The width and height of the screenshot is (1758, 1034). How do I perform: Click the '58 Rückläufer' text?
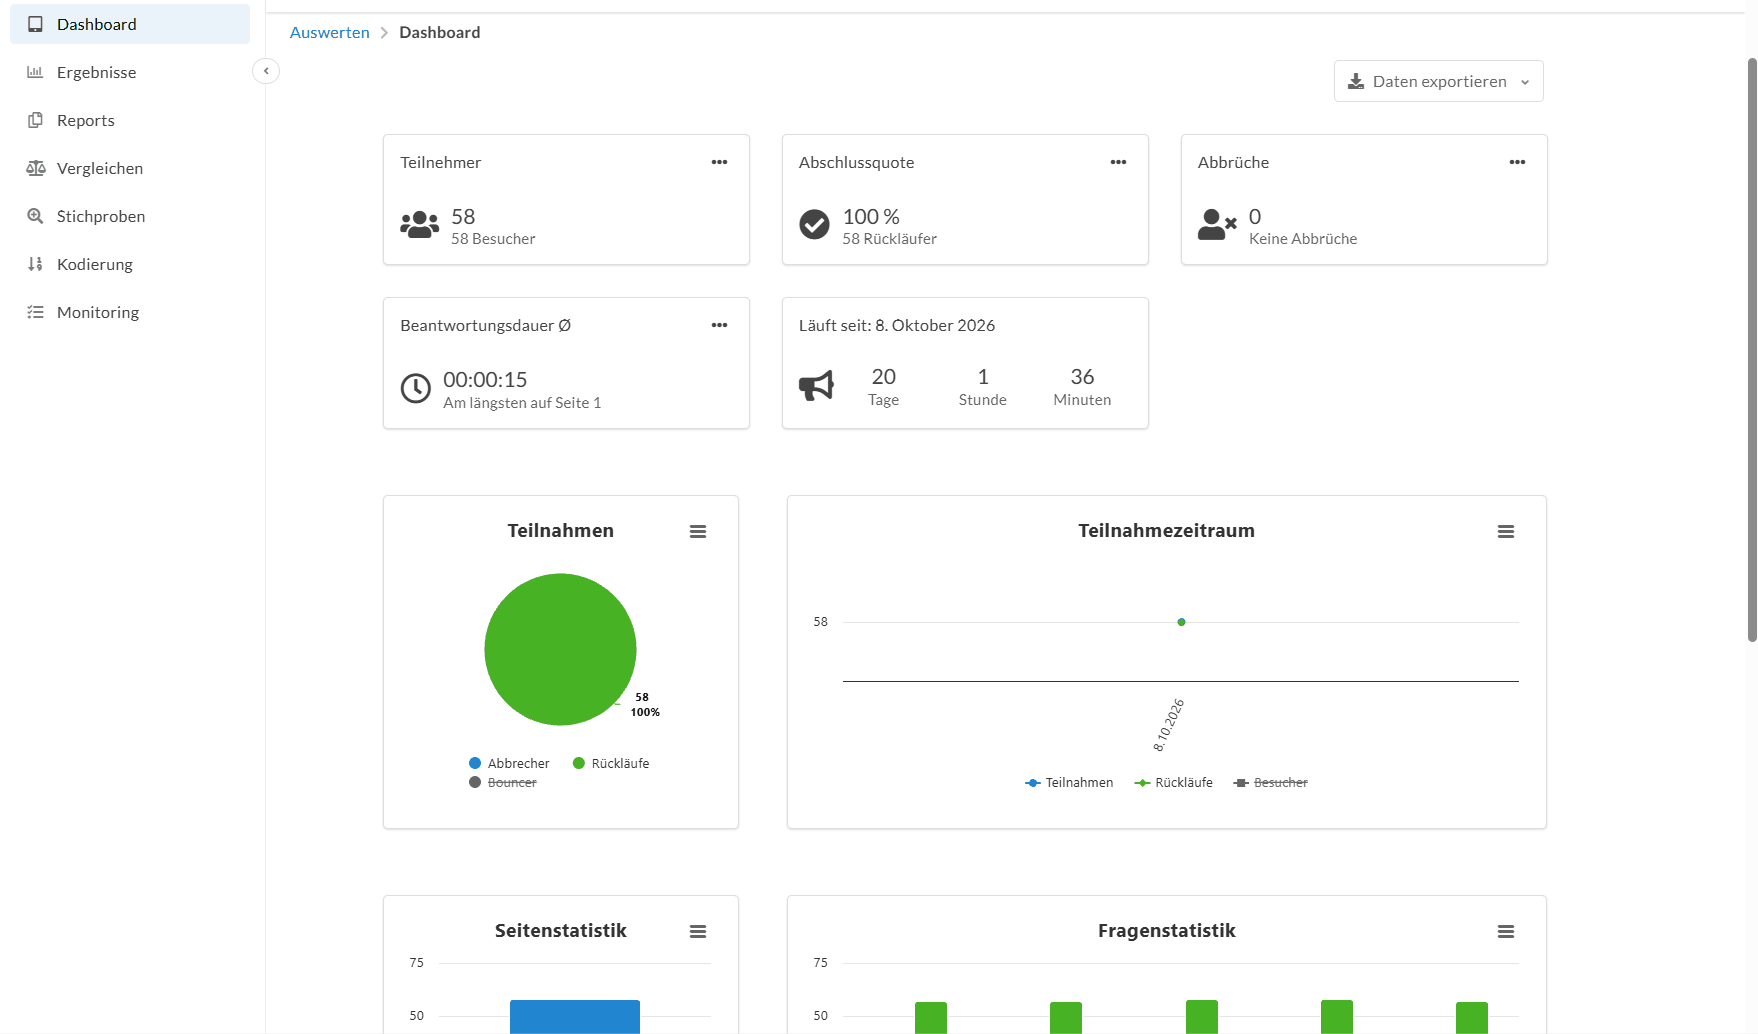pyautogui.click(x=890, y=239)
